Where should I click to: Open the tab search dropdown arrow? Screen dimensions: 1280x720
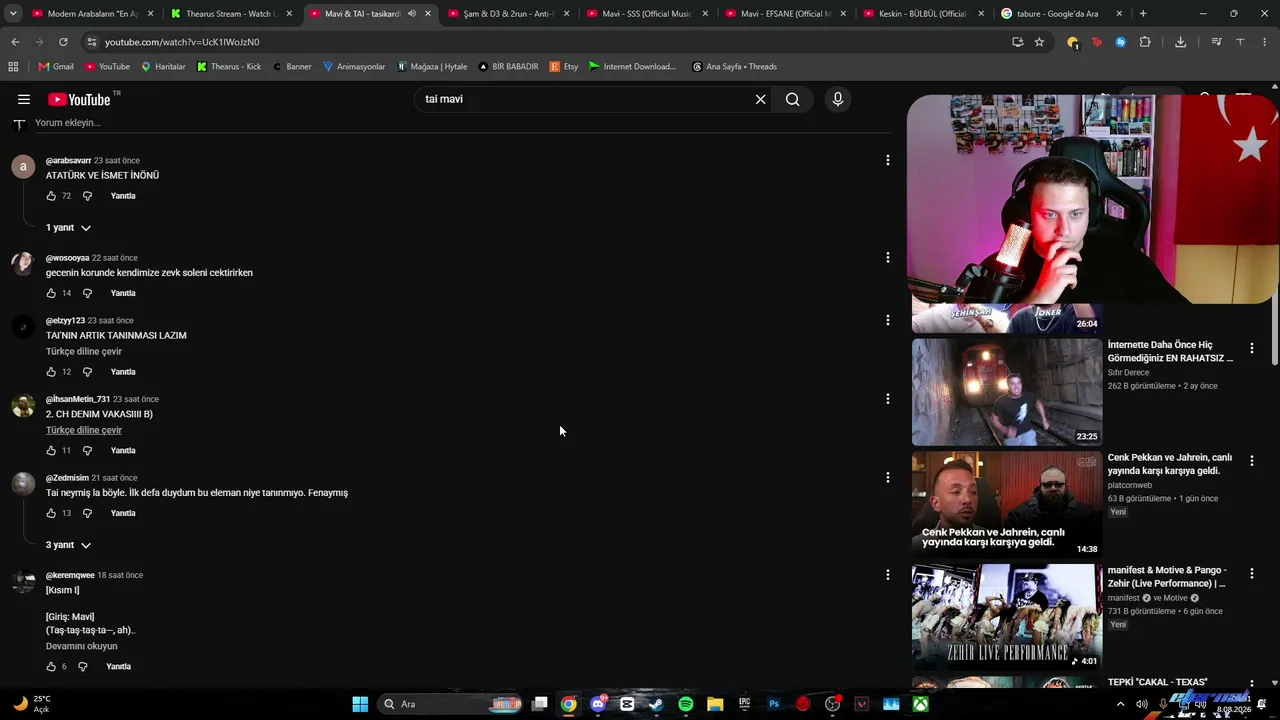pyautogui.click(x=13, y=14)
